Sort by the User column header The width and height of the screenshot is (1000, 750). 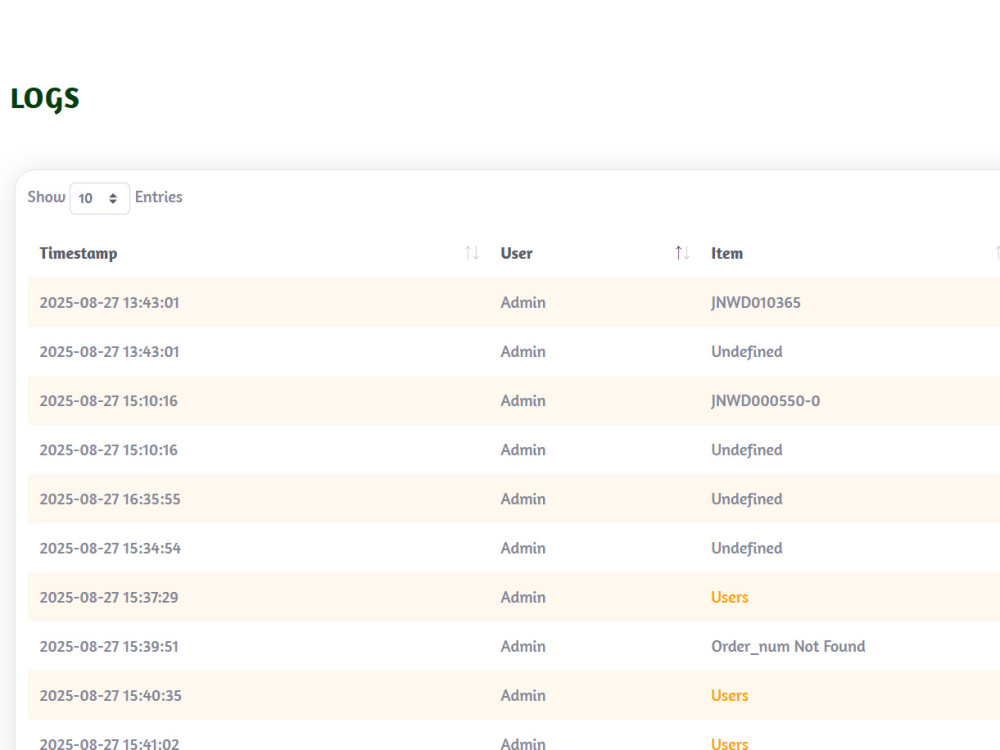tap(516, 253)
